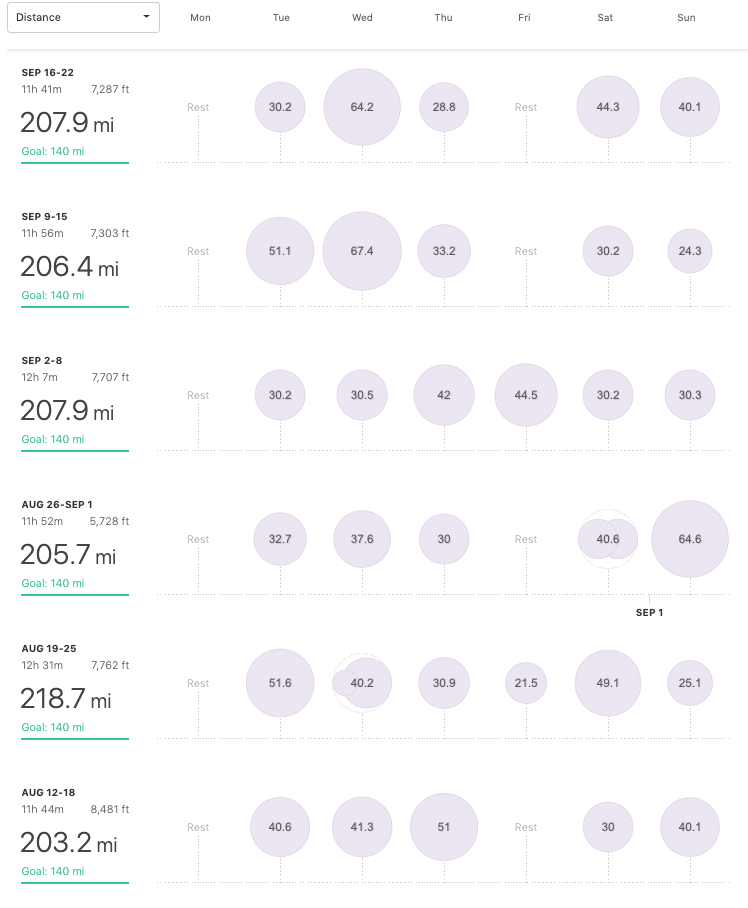Select the 51 Thursday bubble, Aug 12-18

[x=444, y=827]
